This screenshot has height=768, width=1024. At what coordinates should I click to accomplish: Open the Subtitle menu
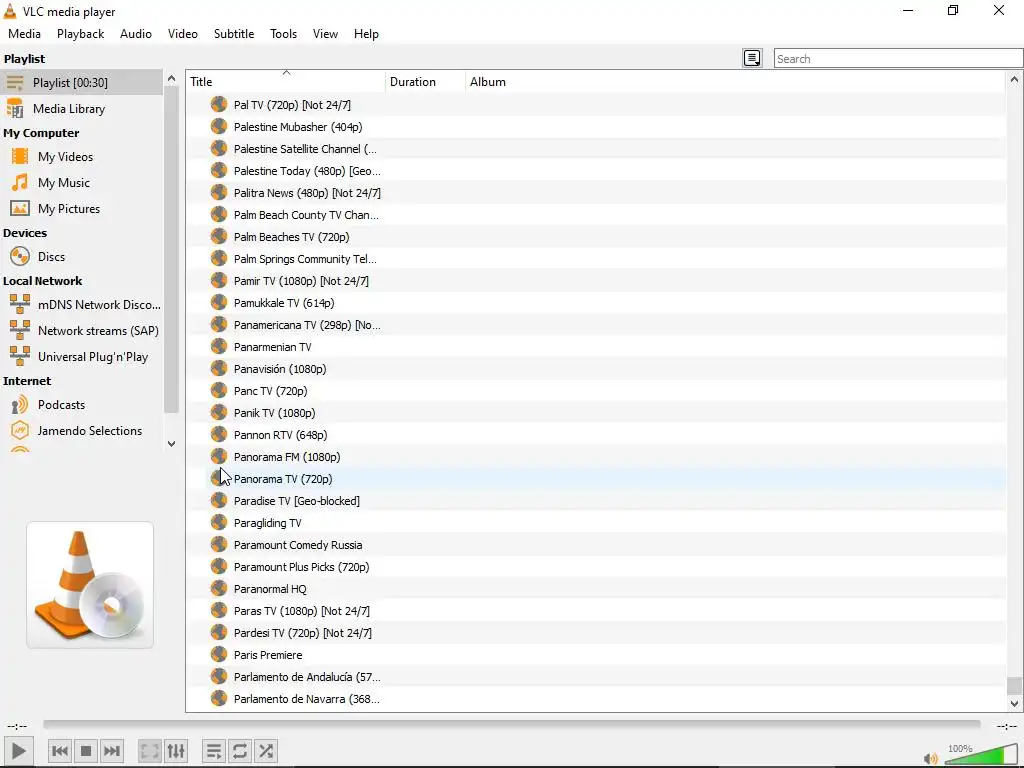click(234, 34)
